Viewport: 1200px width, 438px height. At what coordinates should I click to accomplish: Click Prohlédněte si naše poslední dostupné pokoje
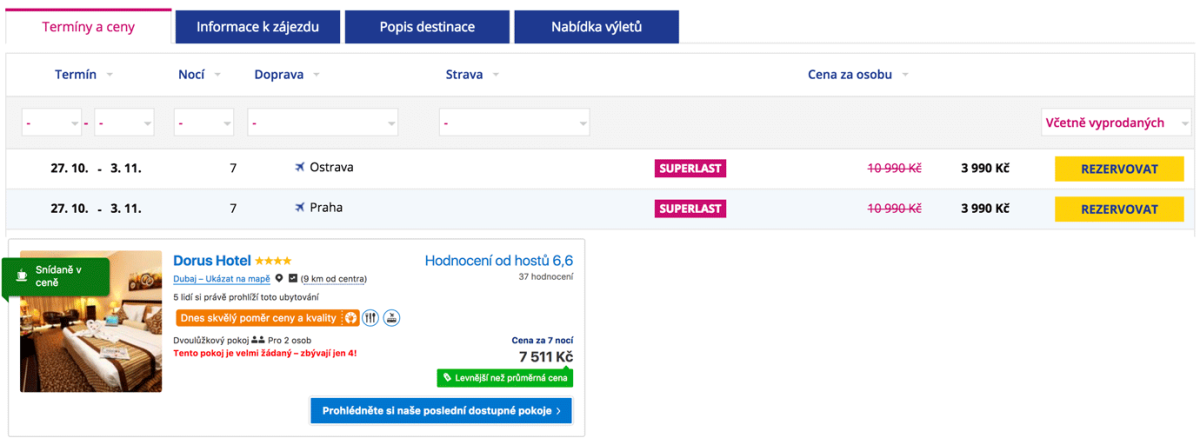pyautogui.click(x=441, y=411)
